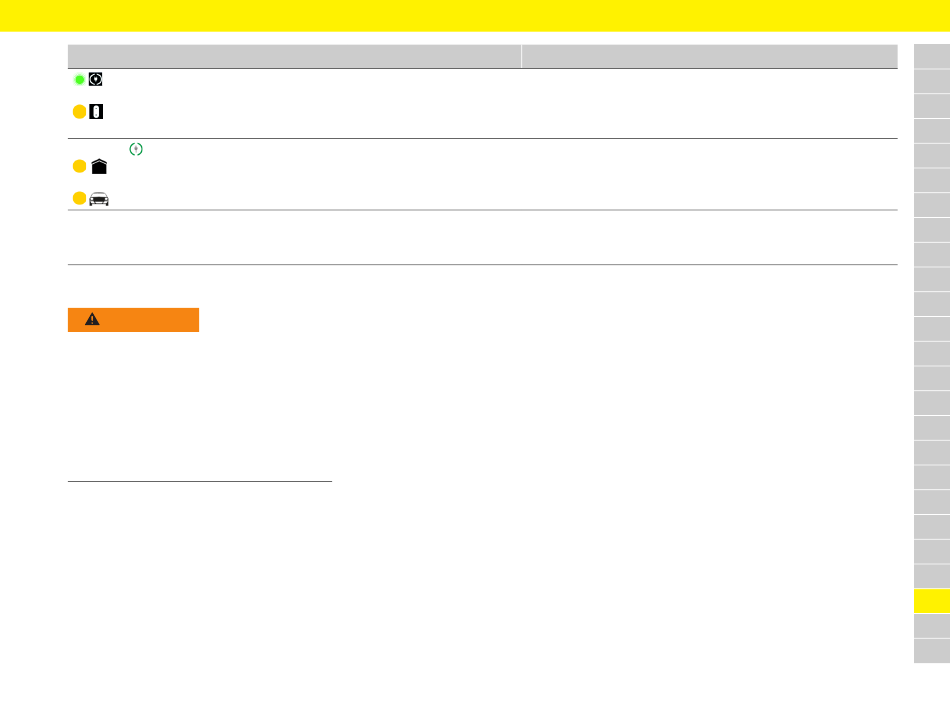Screen dimensions: 950x701
Task: Click the green status LED dot
Action: (x=79, y=79)
